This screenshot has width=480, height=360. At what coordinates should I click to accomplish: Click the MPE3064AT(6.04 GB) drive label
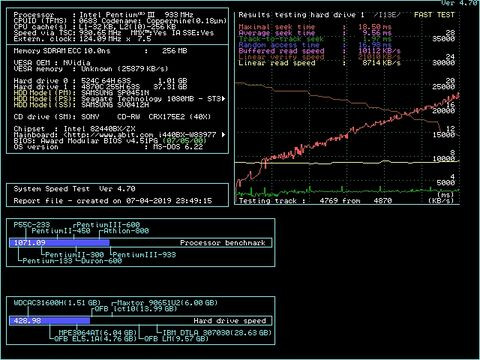98,333
